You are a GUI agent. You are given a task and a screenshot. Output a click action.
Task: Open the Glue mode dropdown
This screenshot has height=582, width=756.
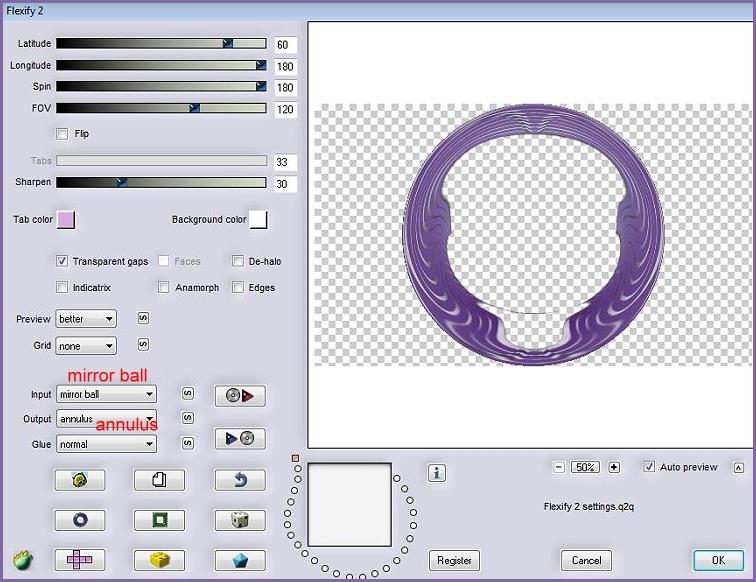(x=106, y=443)
